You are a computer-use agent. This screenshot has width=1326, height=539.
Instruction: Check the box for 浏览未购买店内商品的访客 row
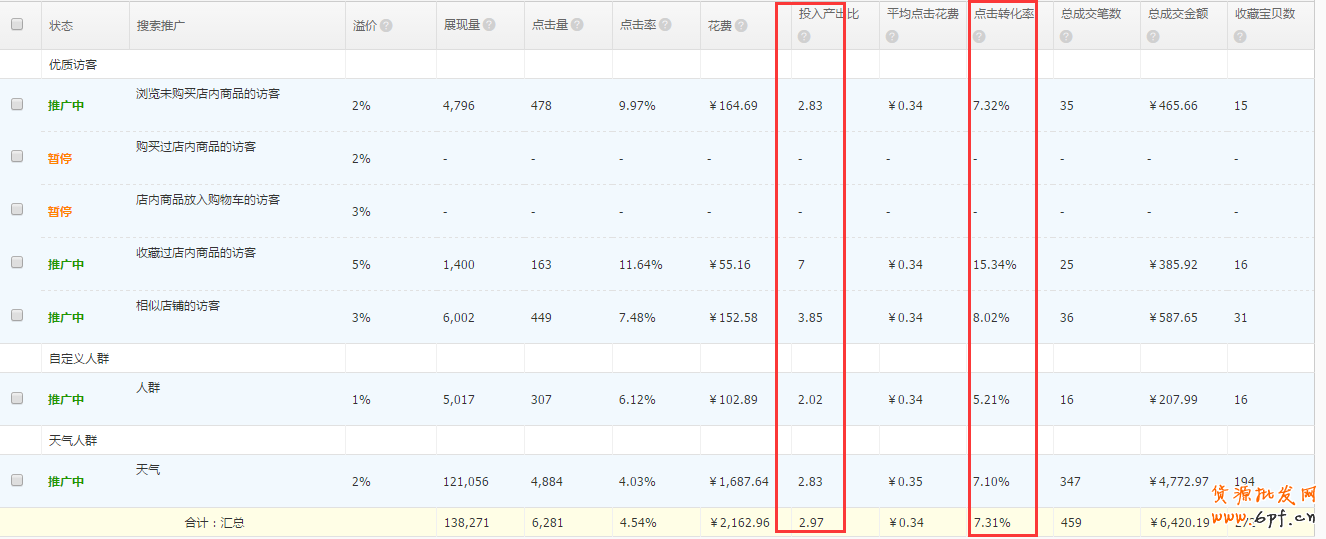tap(17, 104)
